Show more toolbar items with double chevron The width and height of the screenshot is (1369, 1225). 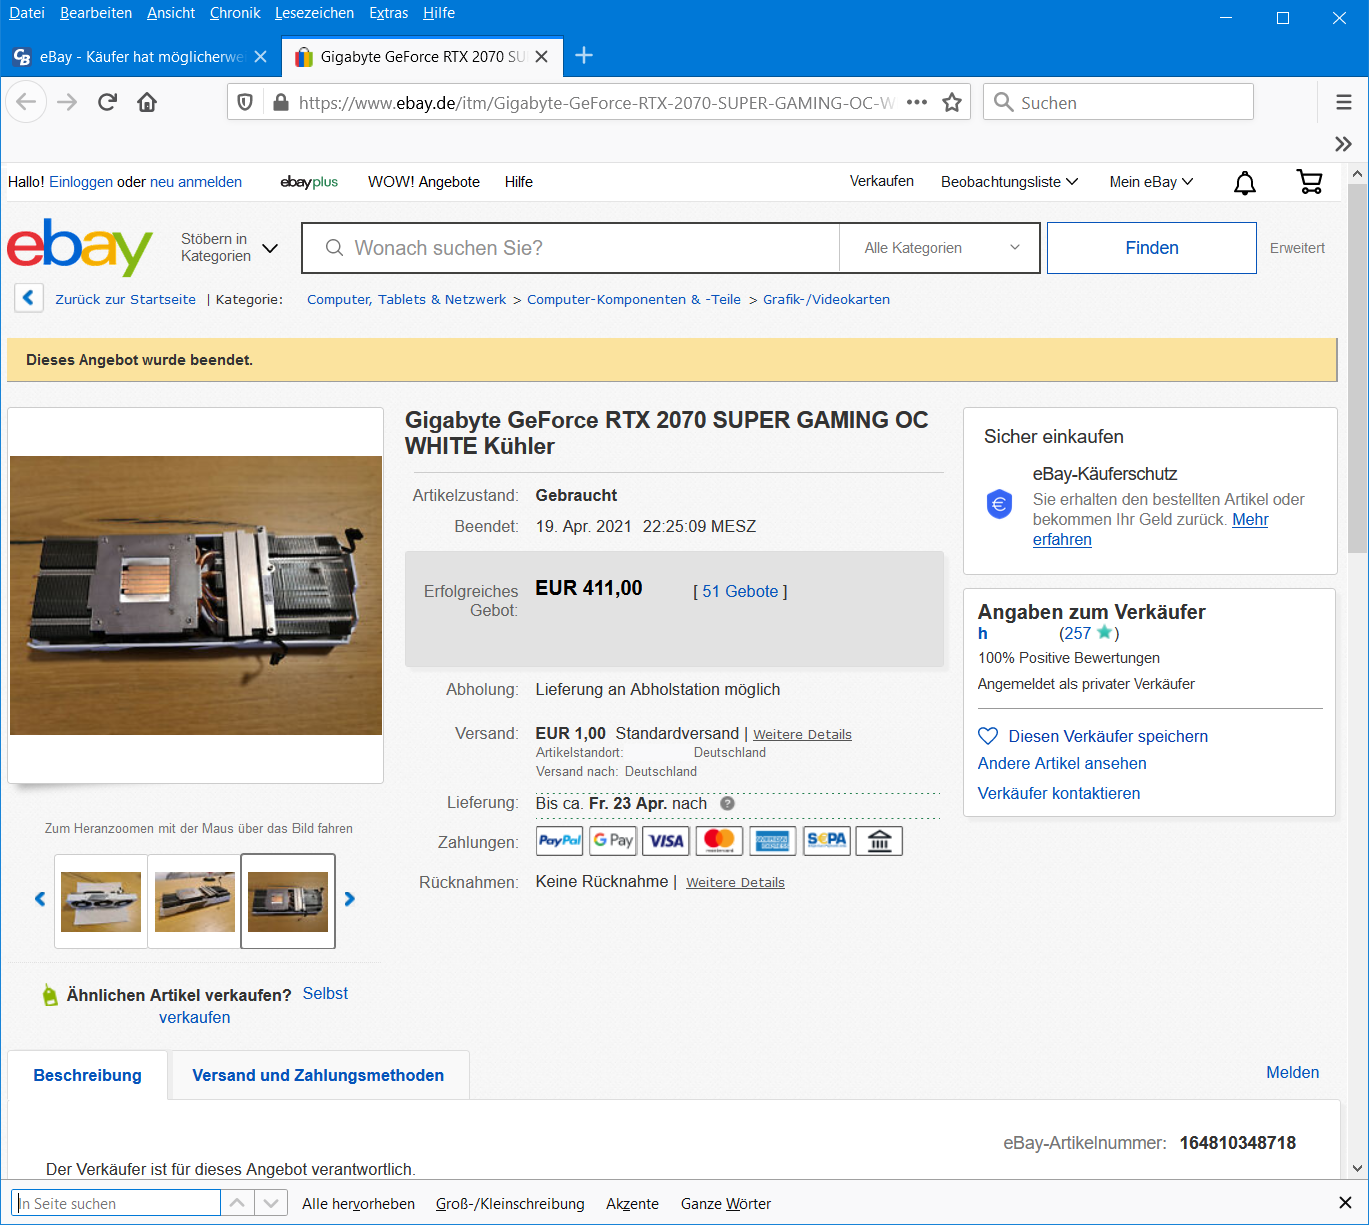[x=1344, y=144]
